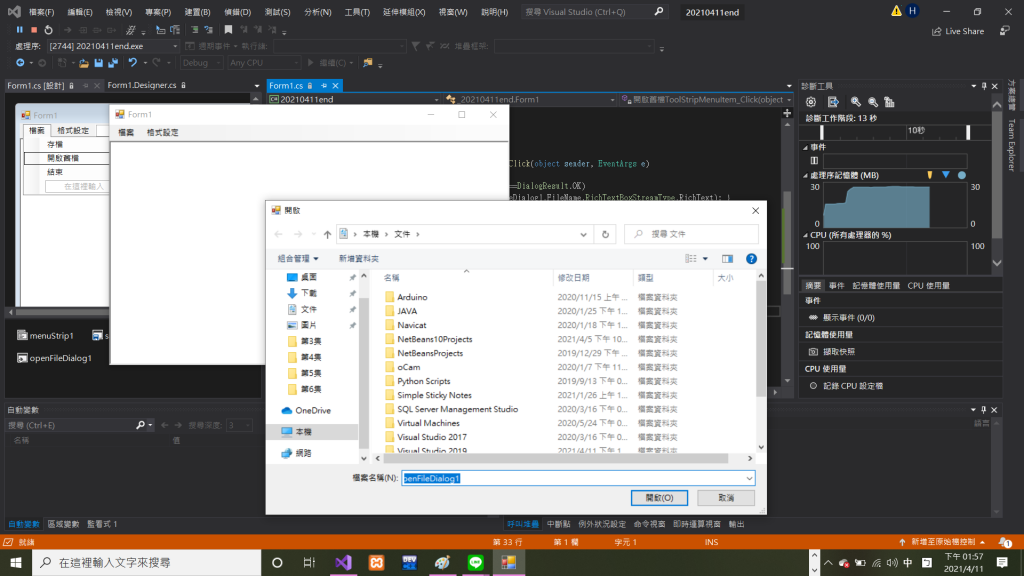This screenshot has height=576, width=1024.
Task: Open Live Share
Action: (958, 31)
